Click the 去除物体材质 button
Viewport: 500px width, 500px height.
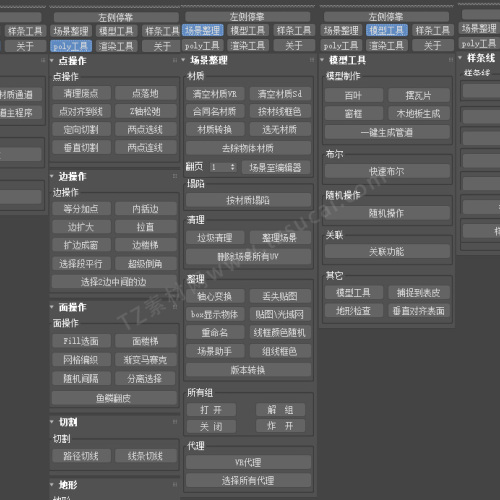click(248, 148)
